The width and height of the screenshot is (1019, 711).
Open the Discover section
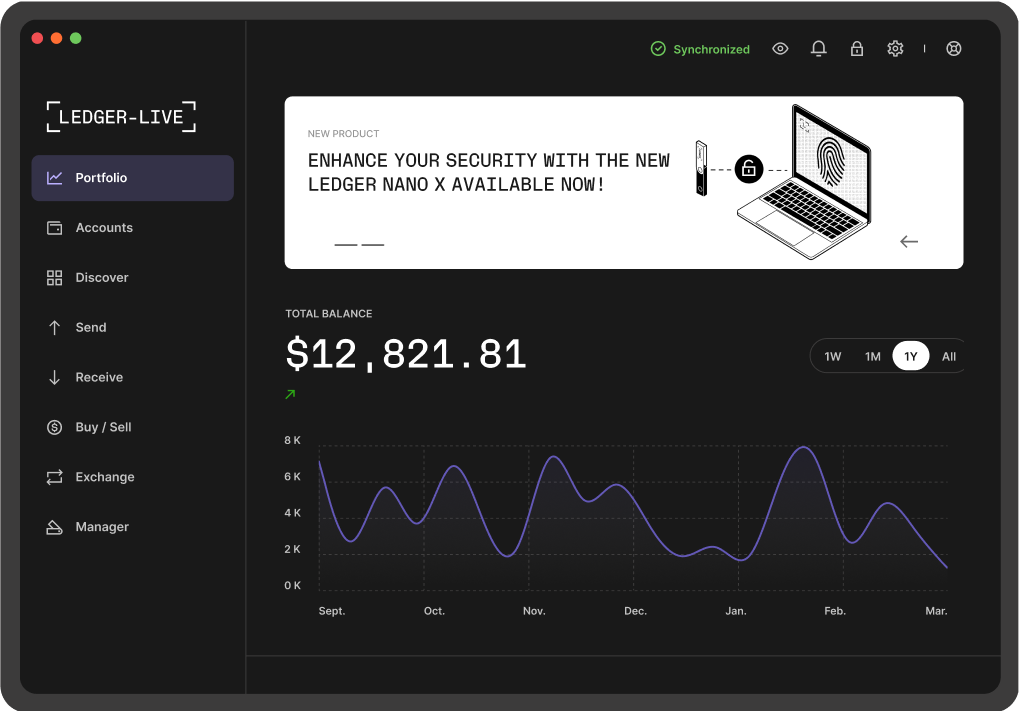[101, 277]
